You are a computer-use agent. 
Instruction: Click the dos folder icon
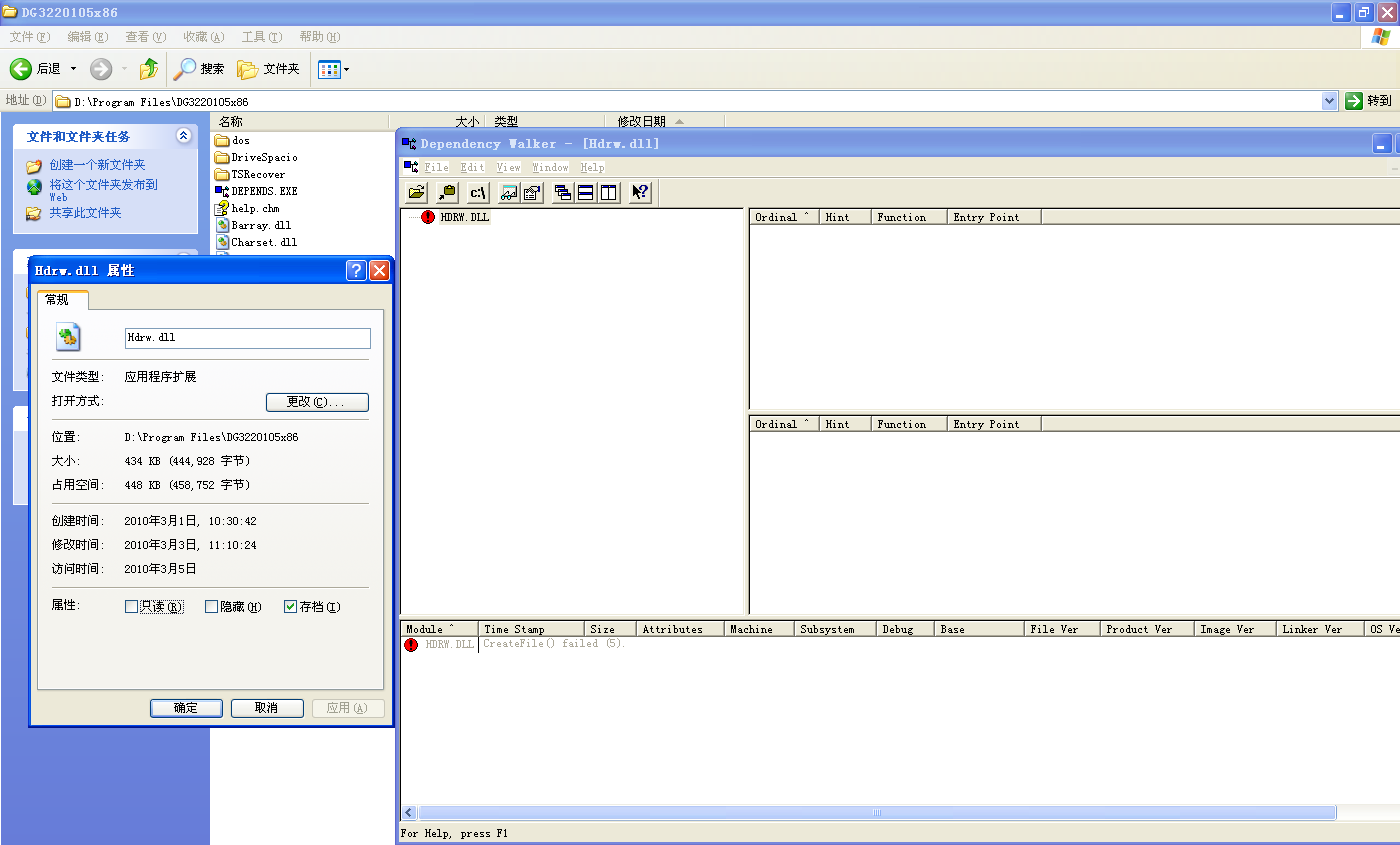coord(222,141)
